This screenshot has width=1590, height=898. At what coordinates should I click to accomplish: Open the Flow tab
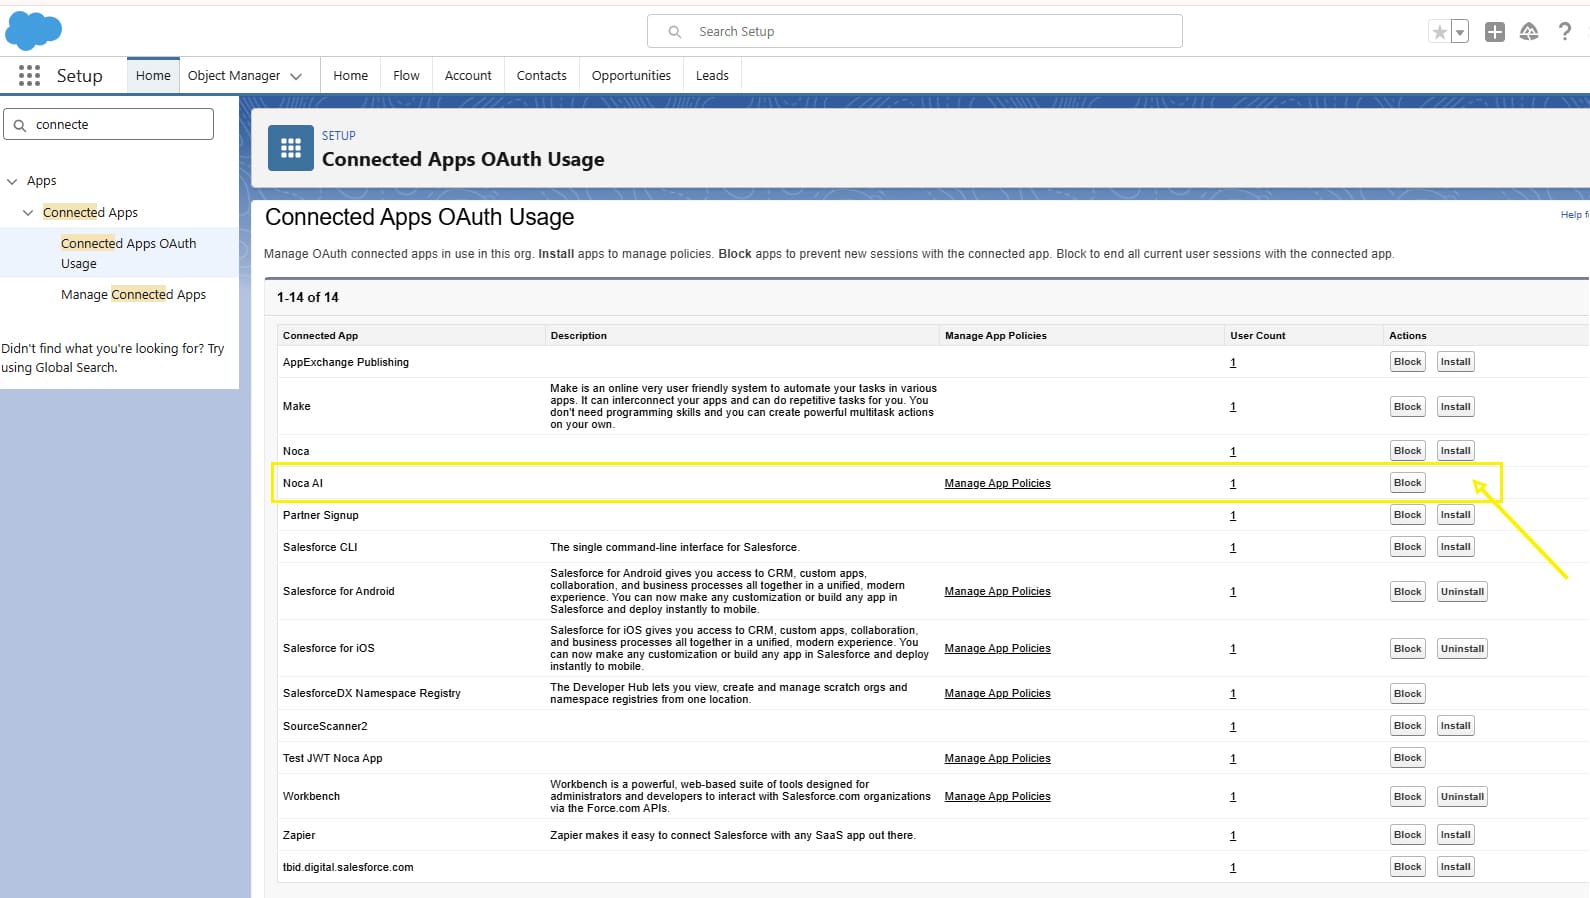[406, 76]
